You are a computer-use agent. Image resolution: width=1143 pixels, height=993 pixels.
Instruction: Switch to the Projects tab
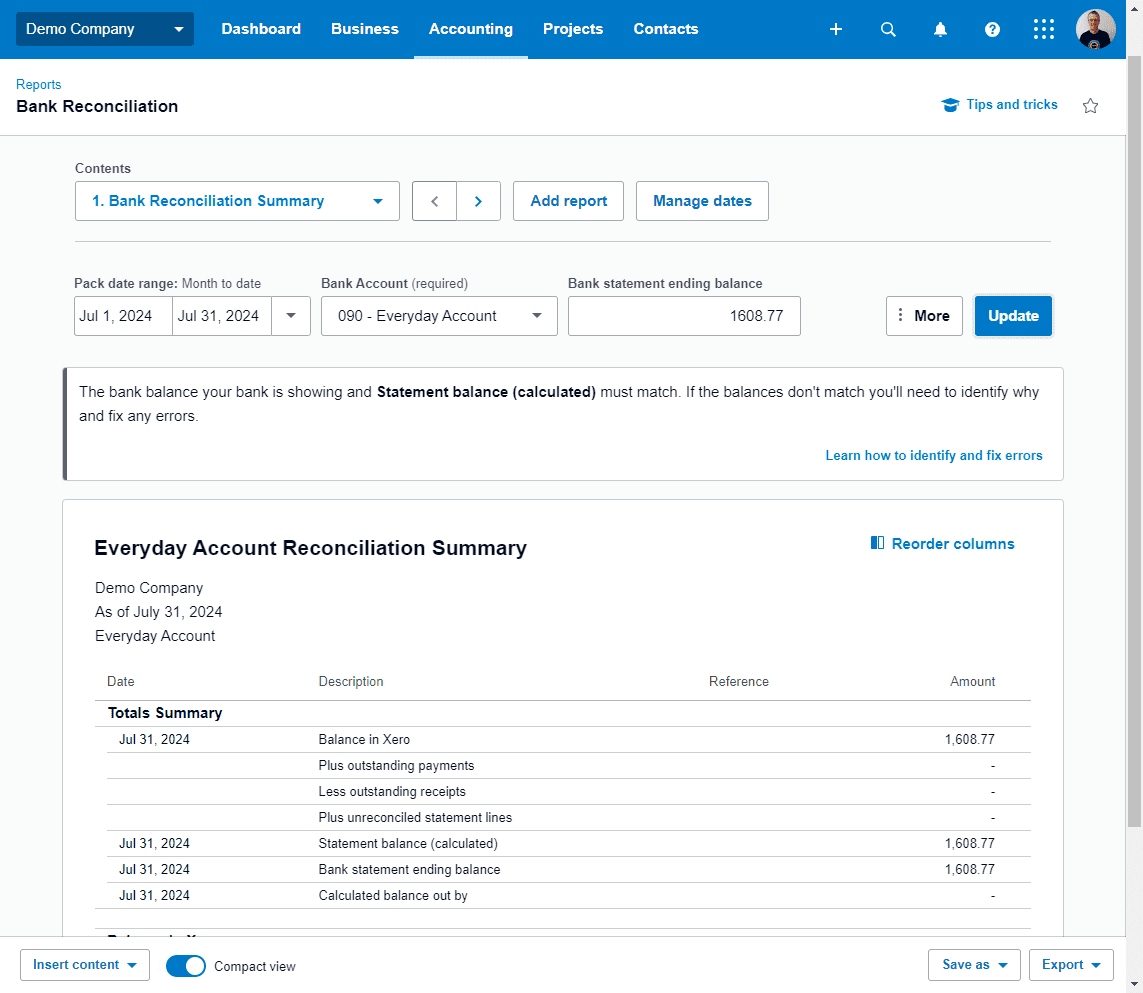(573, 29)
